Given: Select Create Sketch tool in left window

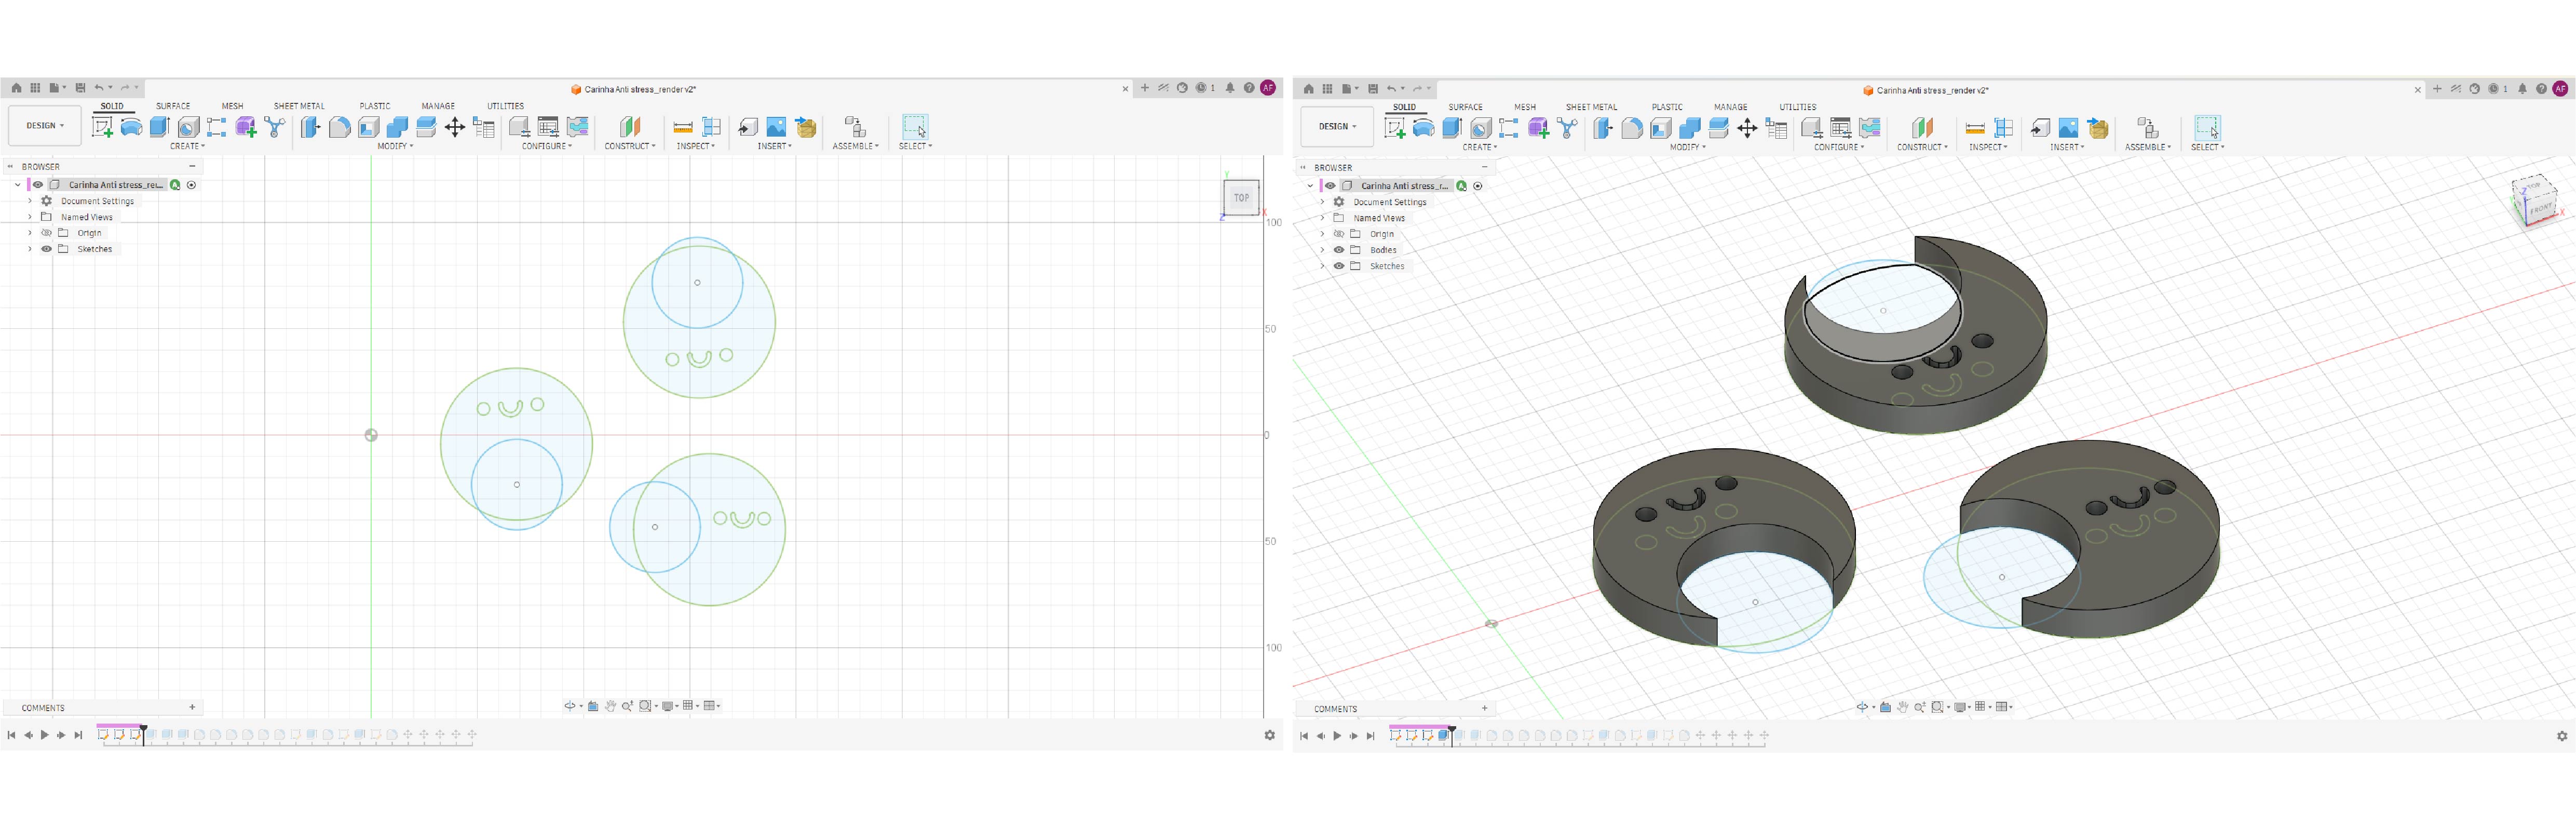Looking at the screenshot, I should (x=102, y=127).
